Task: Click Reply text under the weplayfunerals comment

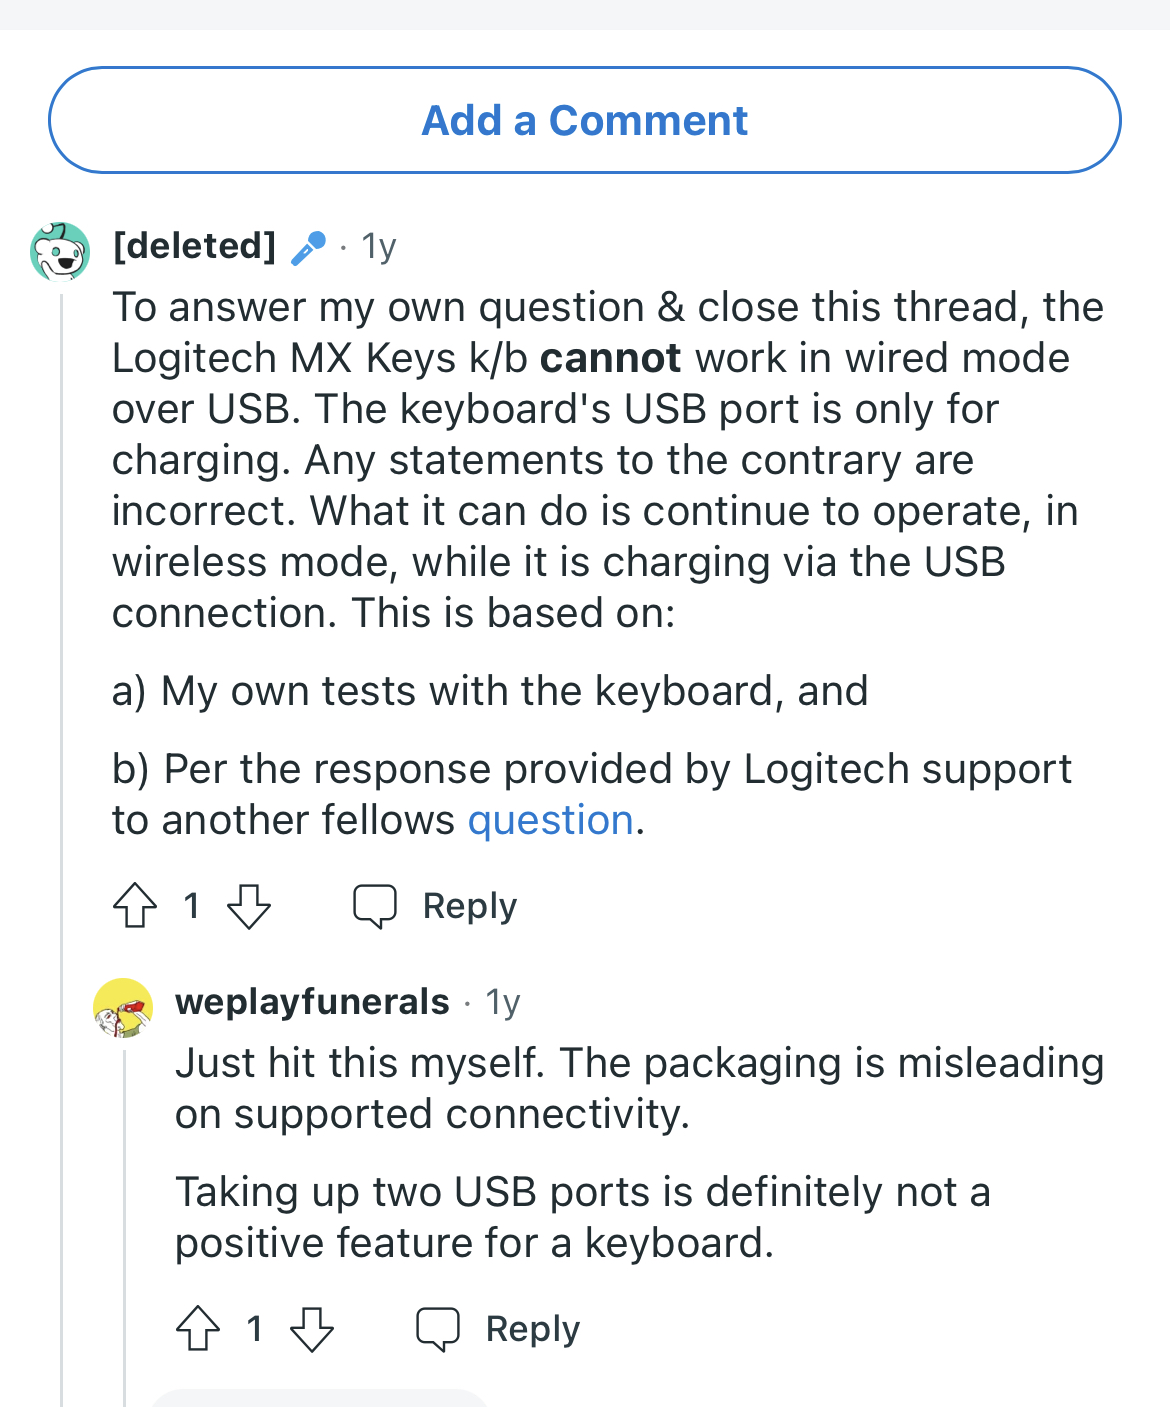Action: (532, 1329)
